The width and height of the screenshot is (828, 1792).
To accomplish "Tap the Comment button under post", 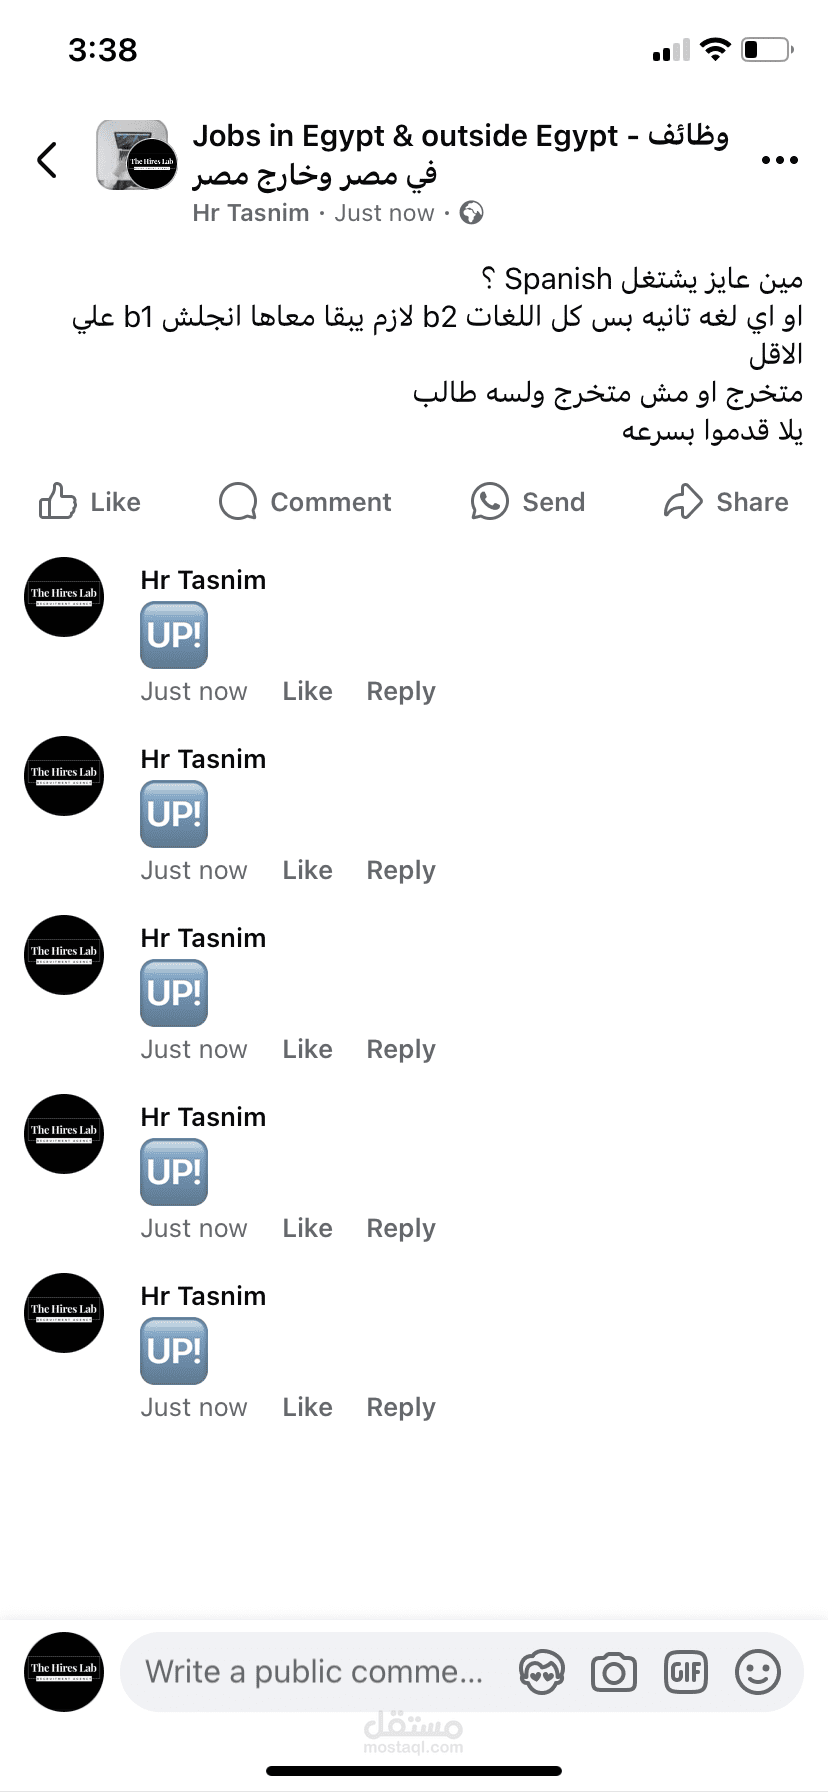I will (x=306, y=502).
